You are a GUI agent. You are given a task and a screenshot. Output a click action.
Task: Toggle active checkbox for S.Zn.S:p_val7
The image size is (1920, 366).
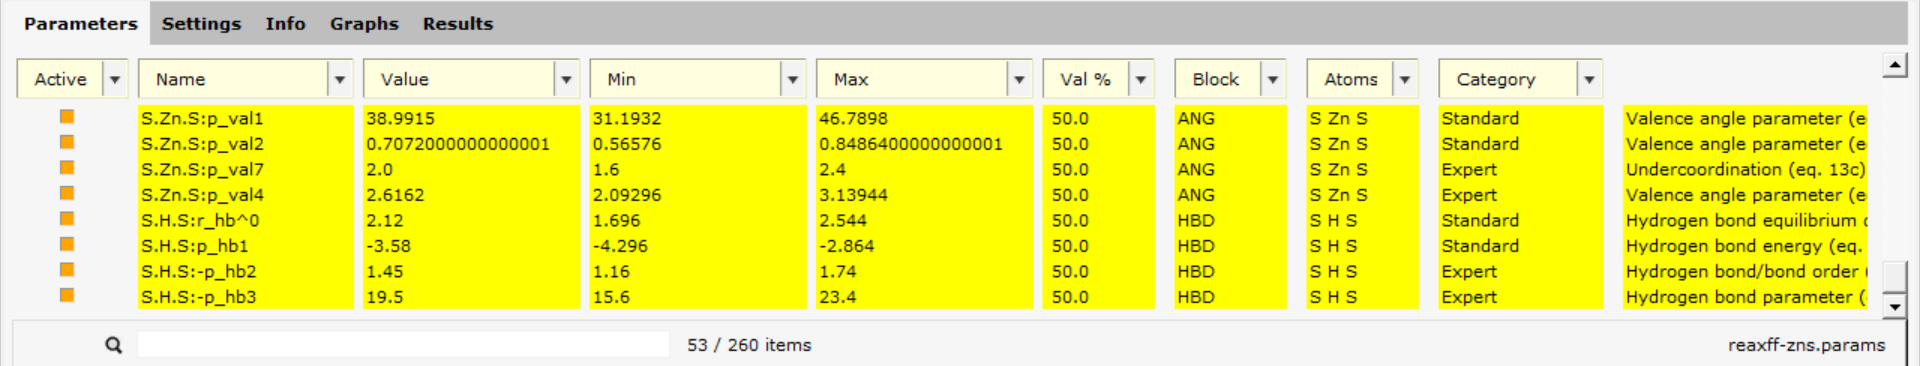click(67, 168)
